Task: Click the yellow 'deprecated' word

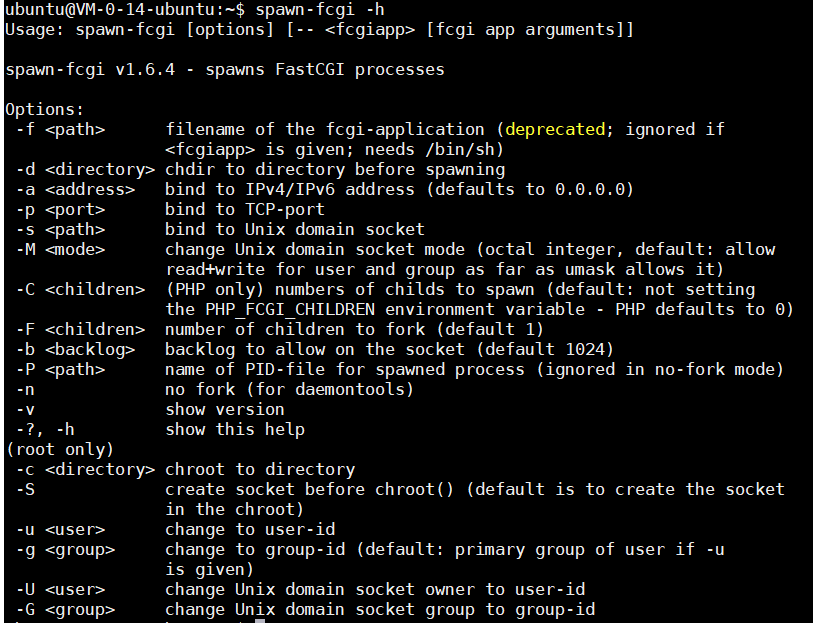Action: tap(555, 129)
